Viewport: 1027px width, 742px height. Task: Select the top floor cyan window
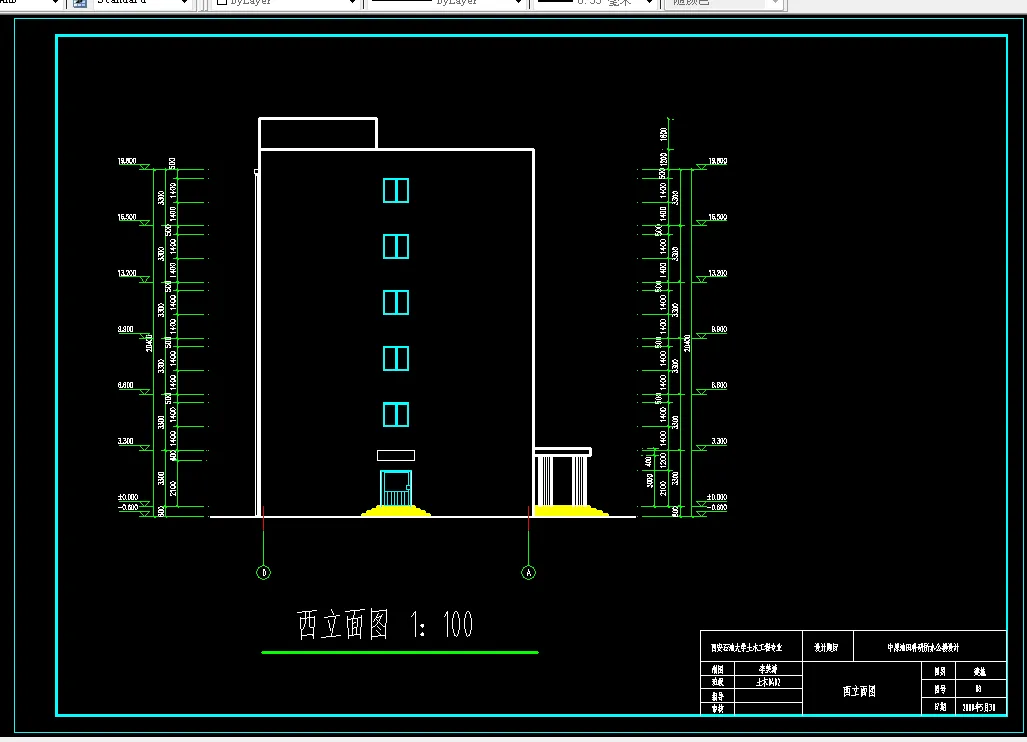pos(396,191)
